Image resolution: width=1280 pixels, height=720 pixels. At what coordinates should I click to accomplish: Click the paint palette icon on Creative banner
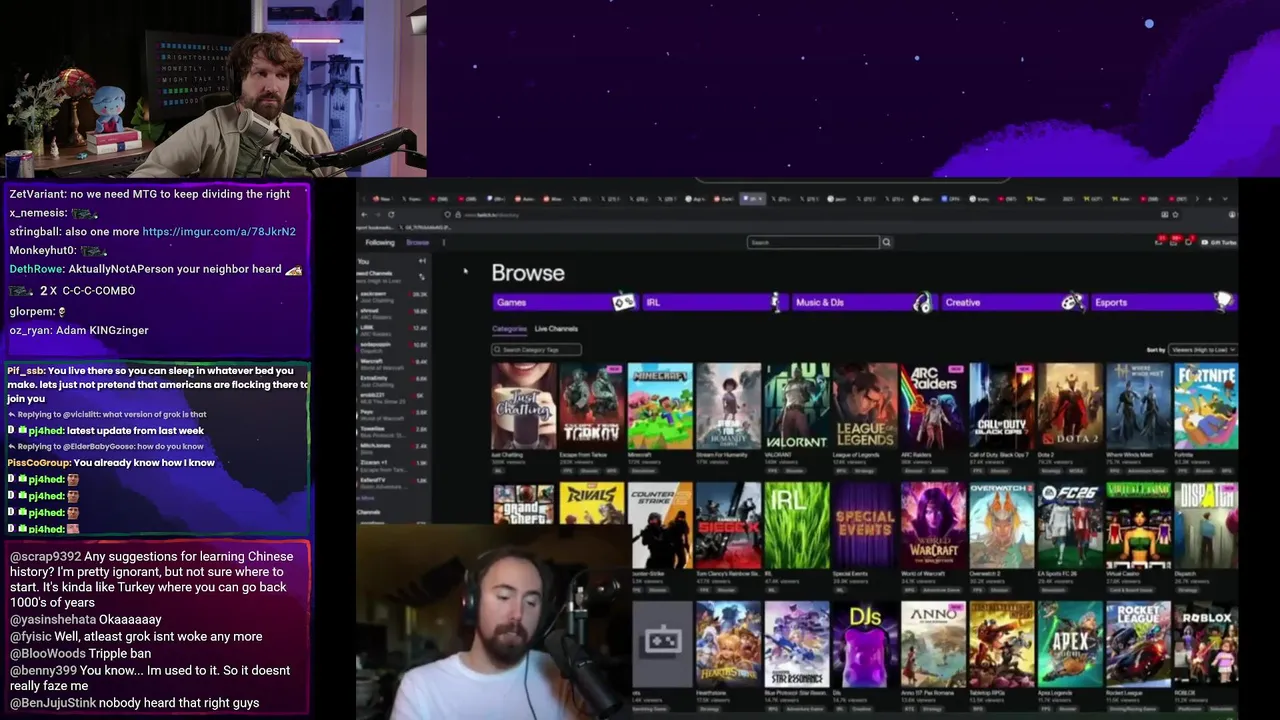tap(1072, 302)
